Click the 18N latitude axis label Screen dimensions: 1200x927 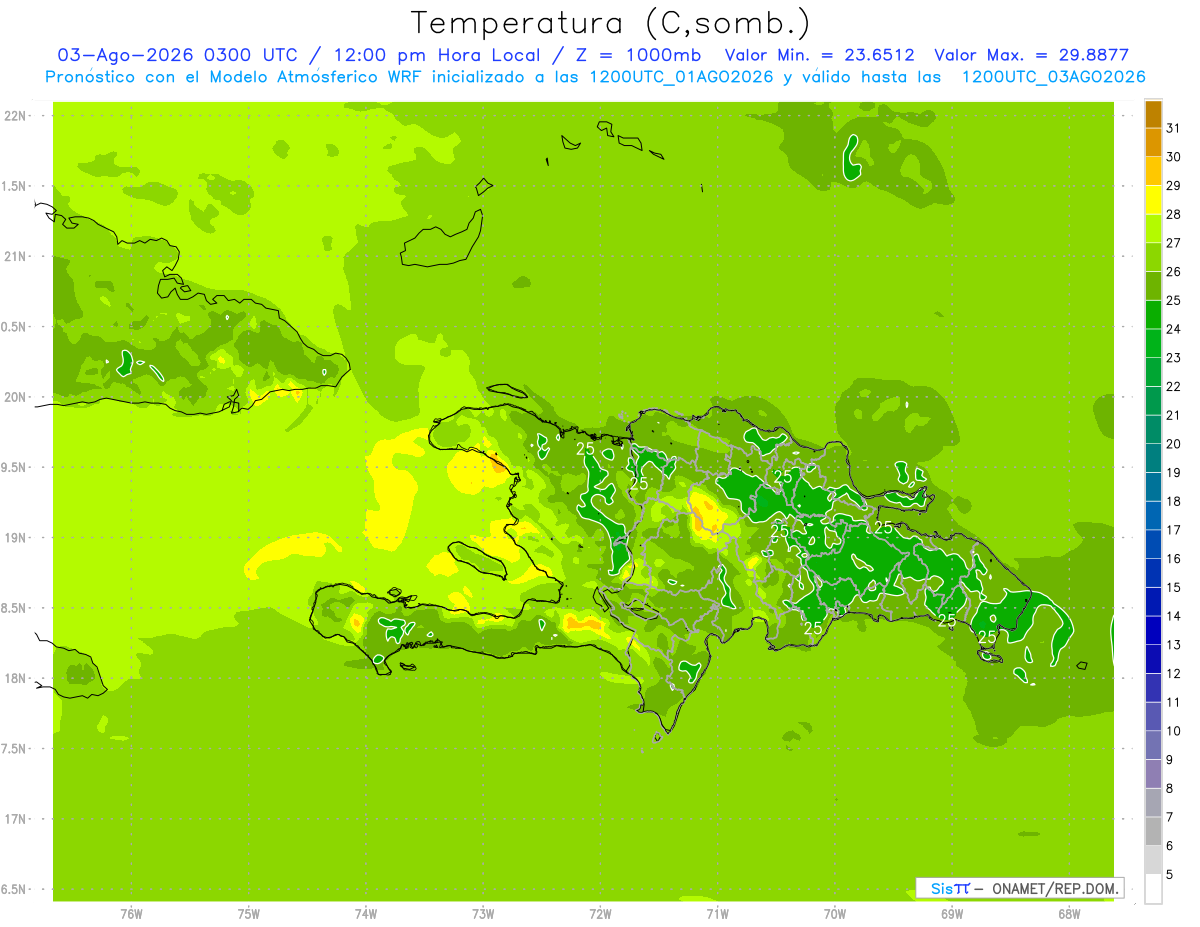coord(17,678)
